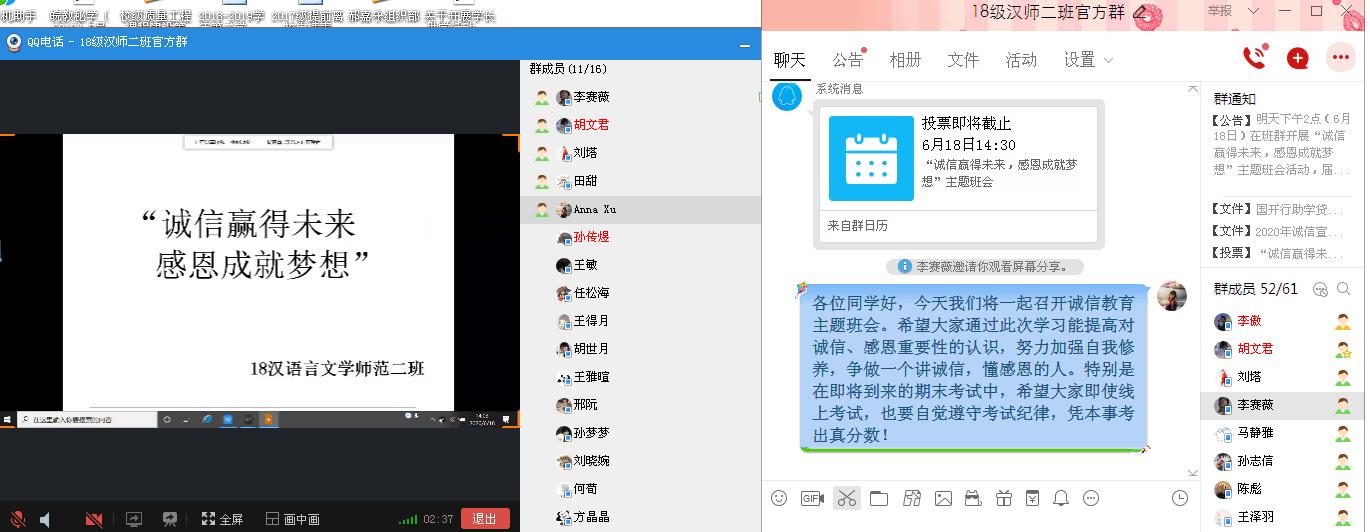
Task: Switch to the 公告 tab
Action: (847, 60)
